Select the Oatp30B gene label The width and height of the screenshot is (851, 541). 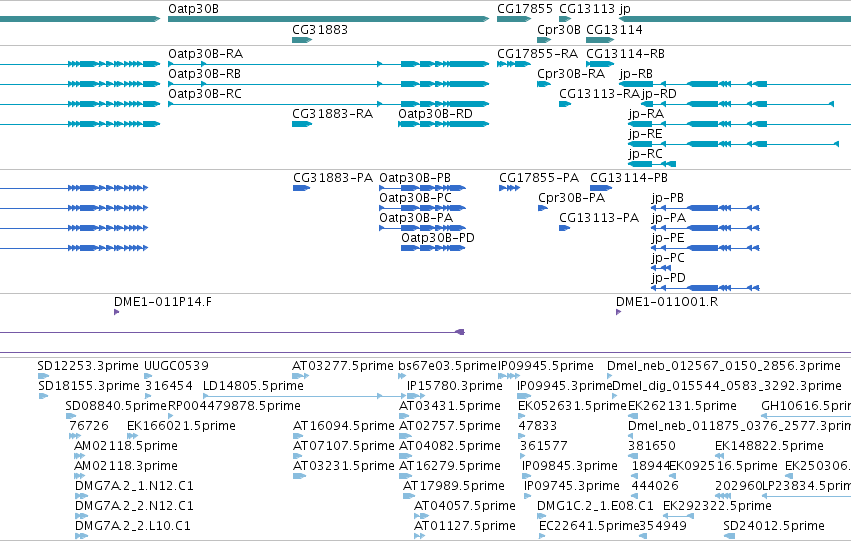[x=193, y=9]
